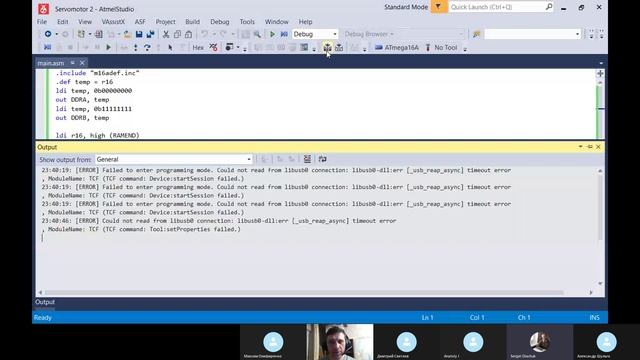Open the Device Programming chip icon
The image size is (640, 360).
(x=327, y=48)
